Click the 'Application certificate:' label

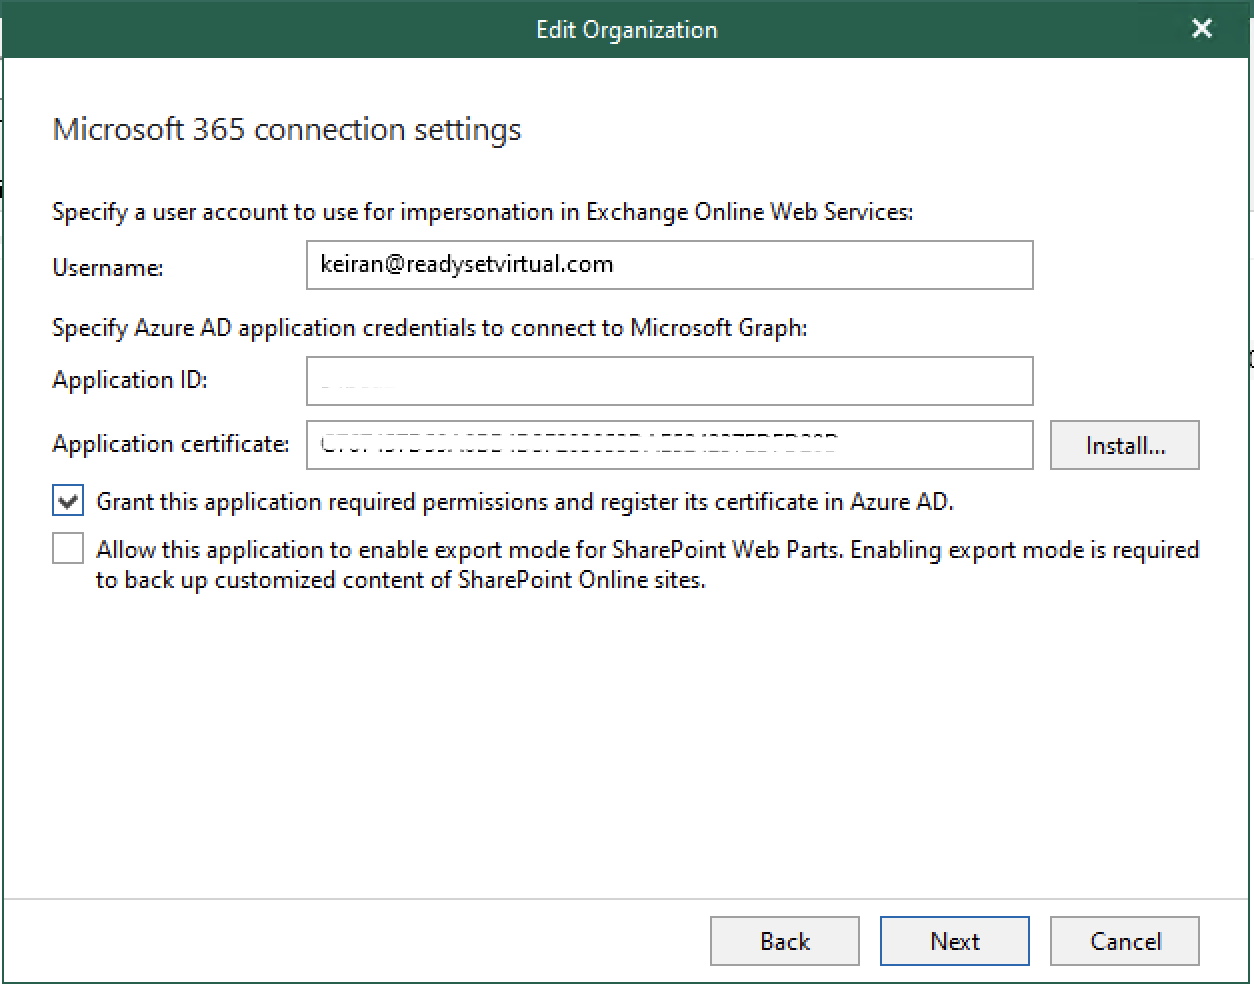171,444
